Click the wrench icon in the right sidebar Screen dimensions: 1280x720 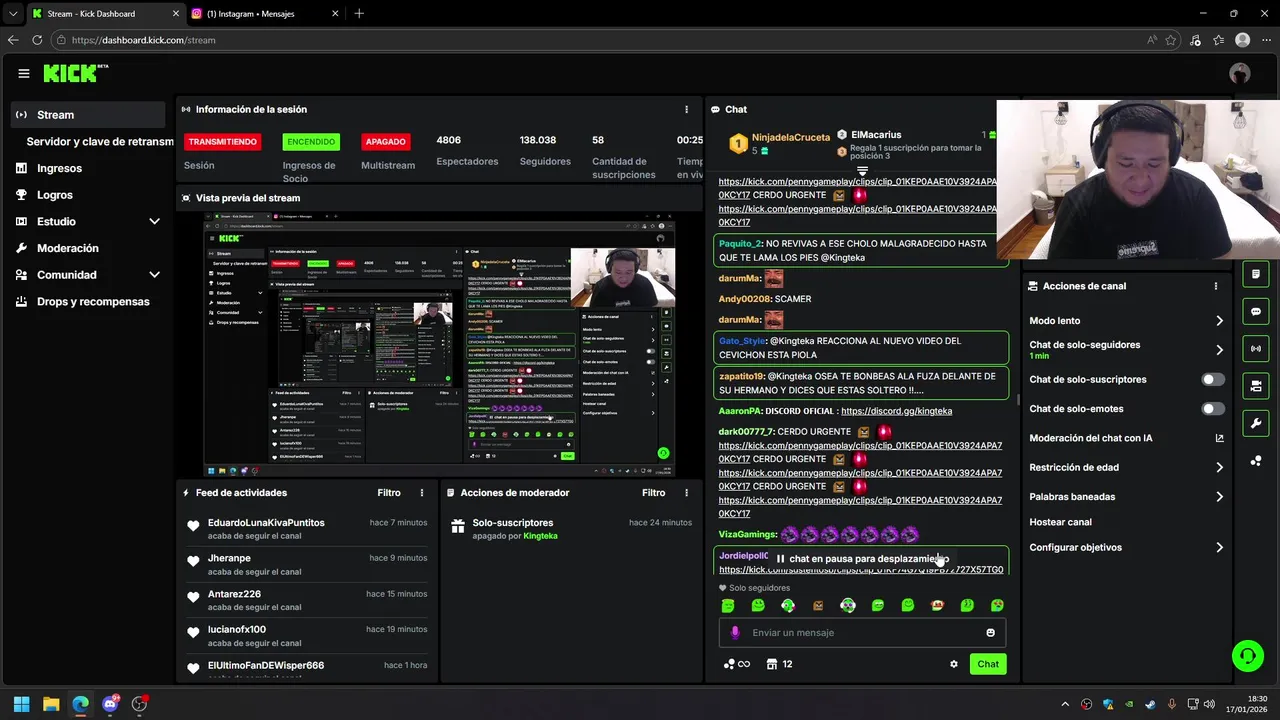pos(1256,423)
